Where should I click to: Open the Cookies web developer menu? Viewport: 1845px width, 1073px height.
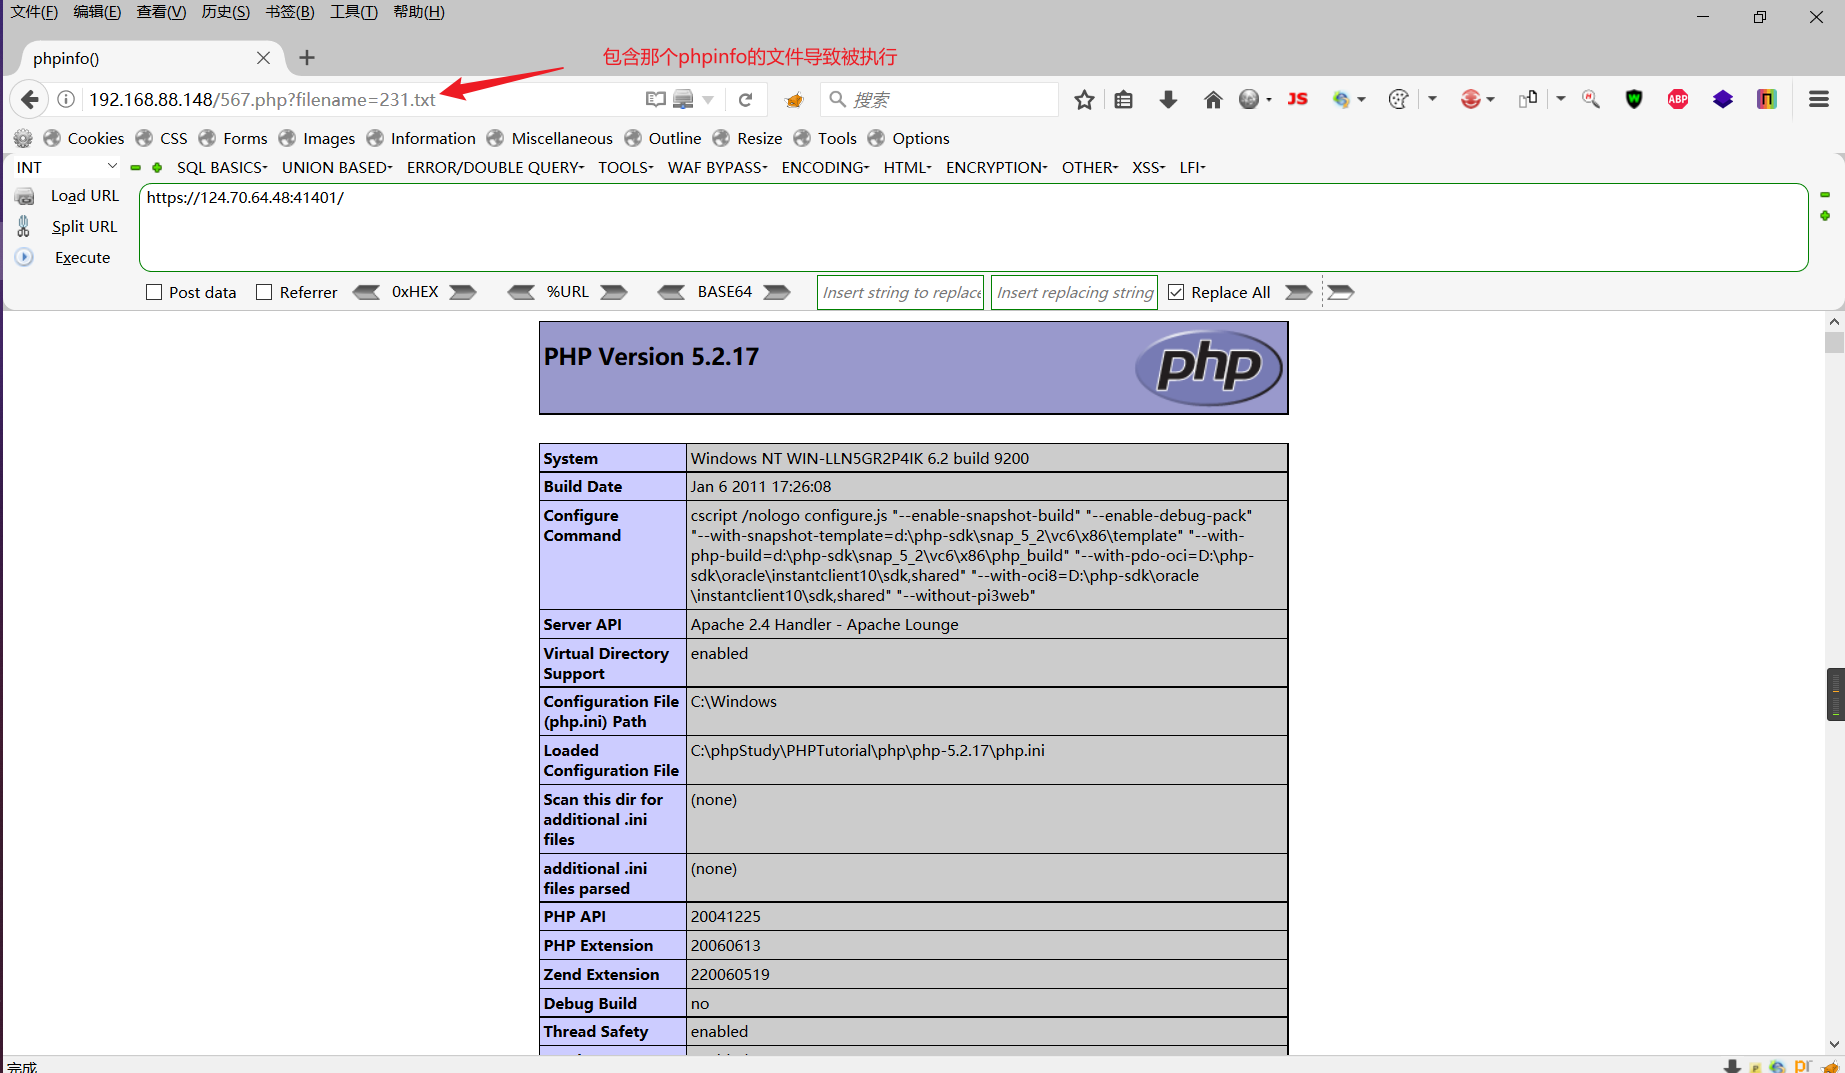pyautogui.click(x=84, y=138)
